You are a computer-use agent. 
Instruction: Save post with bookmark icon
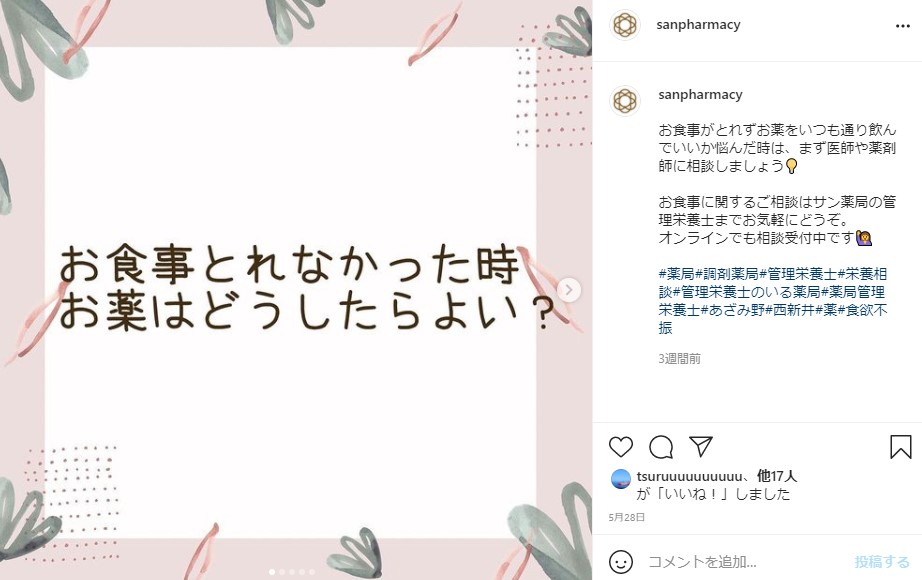pos(900,447)
